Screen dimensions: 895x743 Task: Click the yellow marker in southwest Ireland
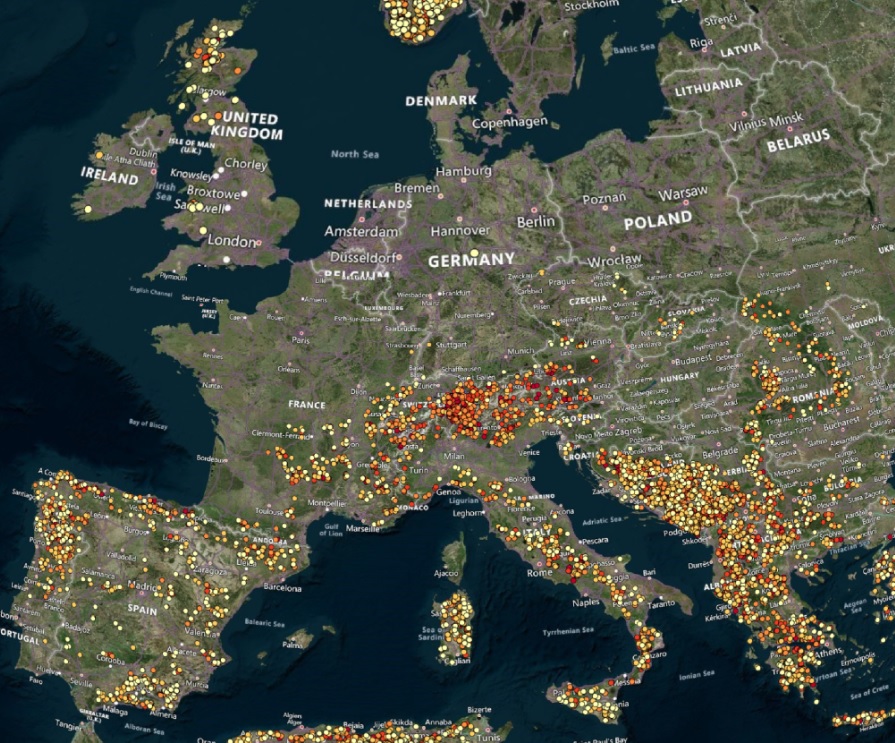[x=88, y=210]
